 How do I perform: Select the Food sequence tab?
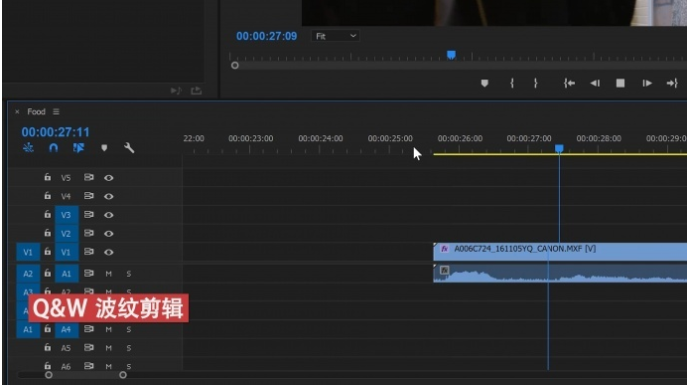click(37, 112)
